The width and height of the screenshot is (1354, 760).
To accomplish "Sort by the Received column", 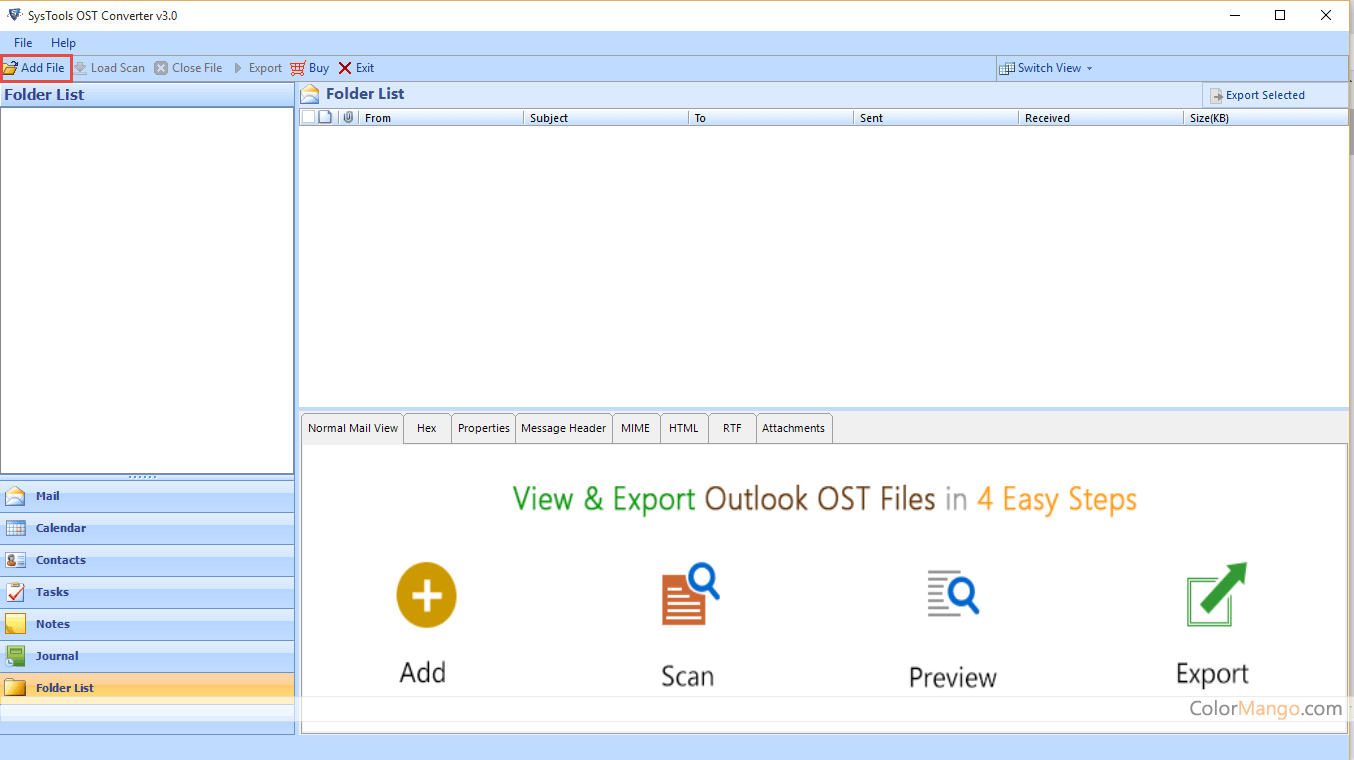I will point(1101,118).
